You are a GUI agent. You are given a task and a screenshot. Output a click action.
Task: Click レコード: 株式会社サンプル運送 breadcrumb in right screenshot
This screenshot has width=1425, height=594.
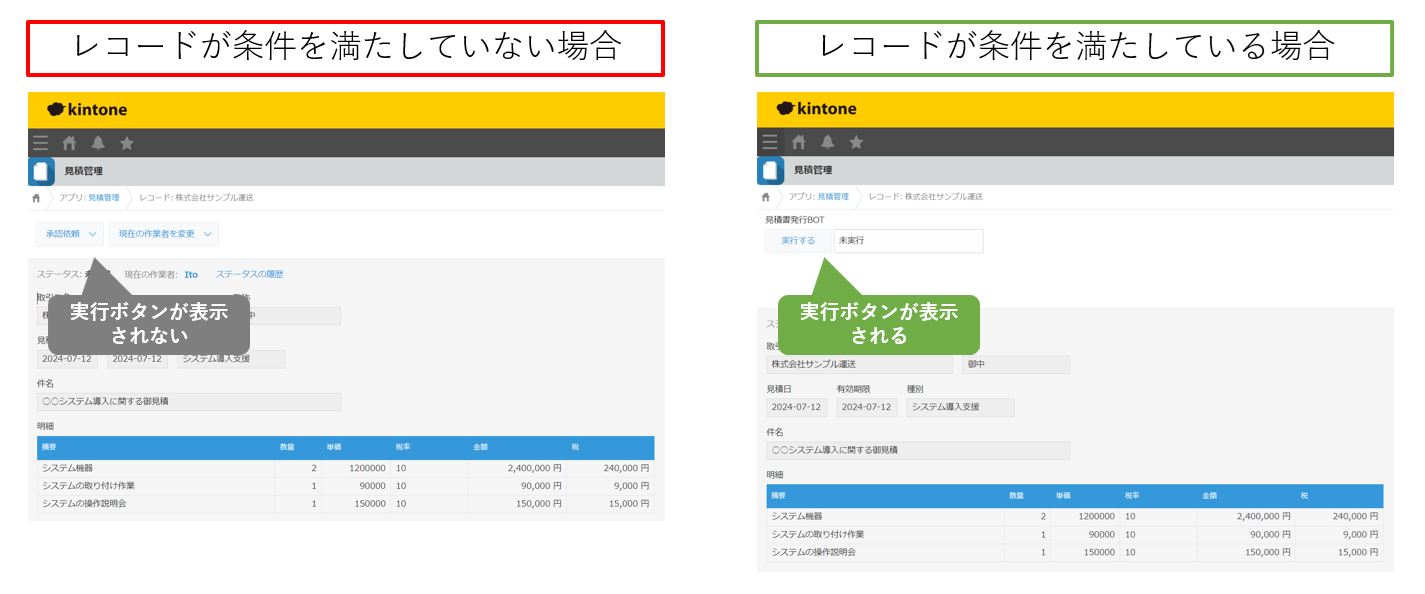pyautogui.click(x=926, y=197)
